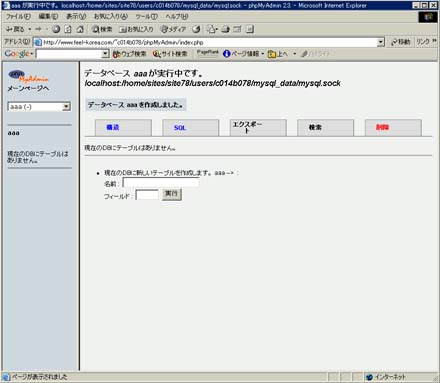Open the ファイル menu

[18, 16]
